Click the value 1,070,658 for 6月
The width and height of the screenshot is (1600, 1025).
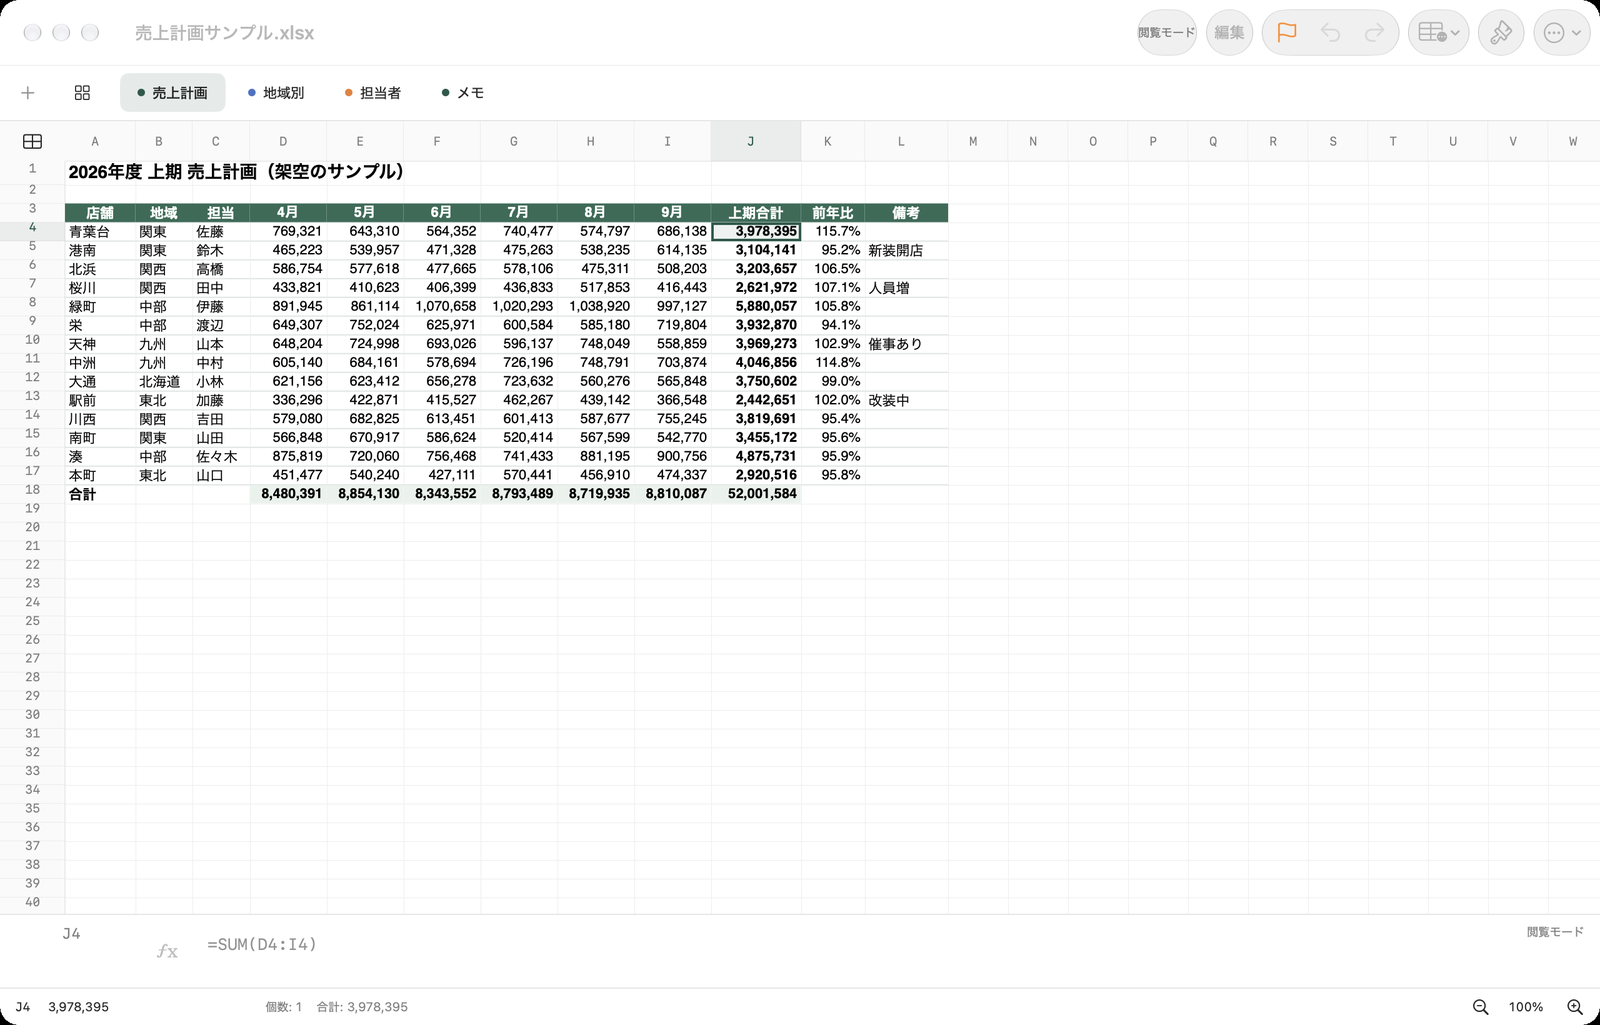442,307
